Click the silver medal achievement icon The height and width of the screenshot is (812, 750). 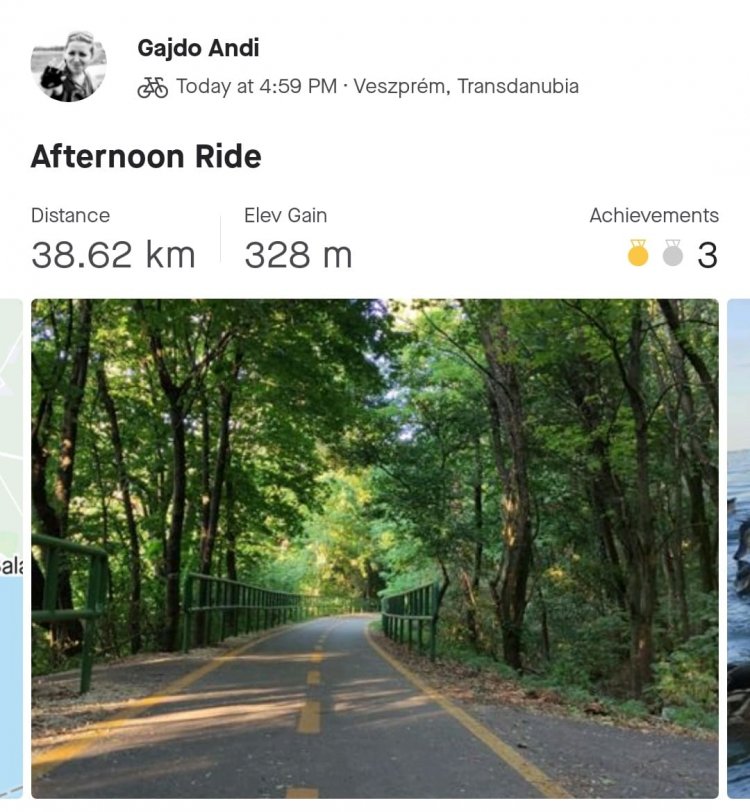(672, 253)
